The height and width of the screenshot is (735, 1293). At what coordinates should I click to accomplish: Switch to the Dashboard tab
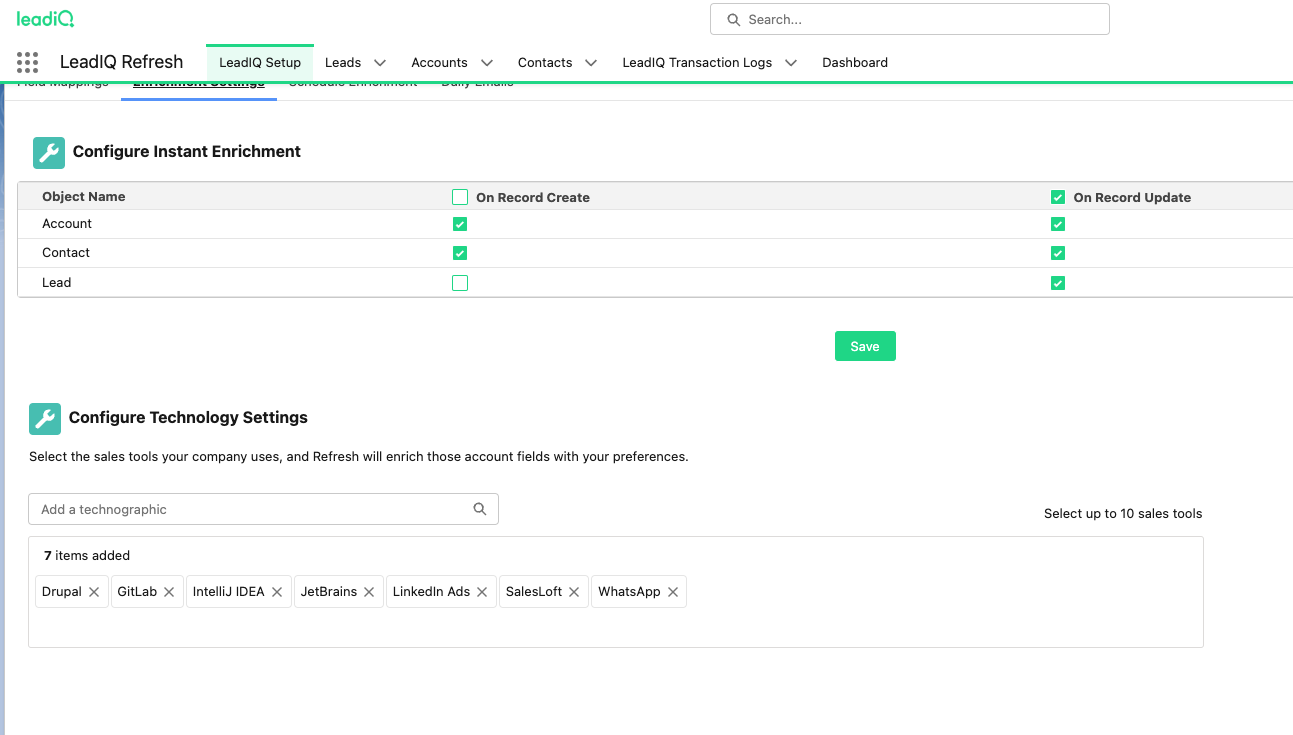click(854, 62)
